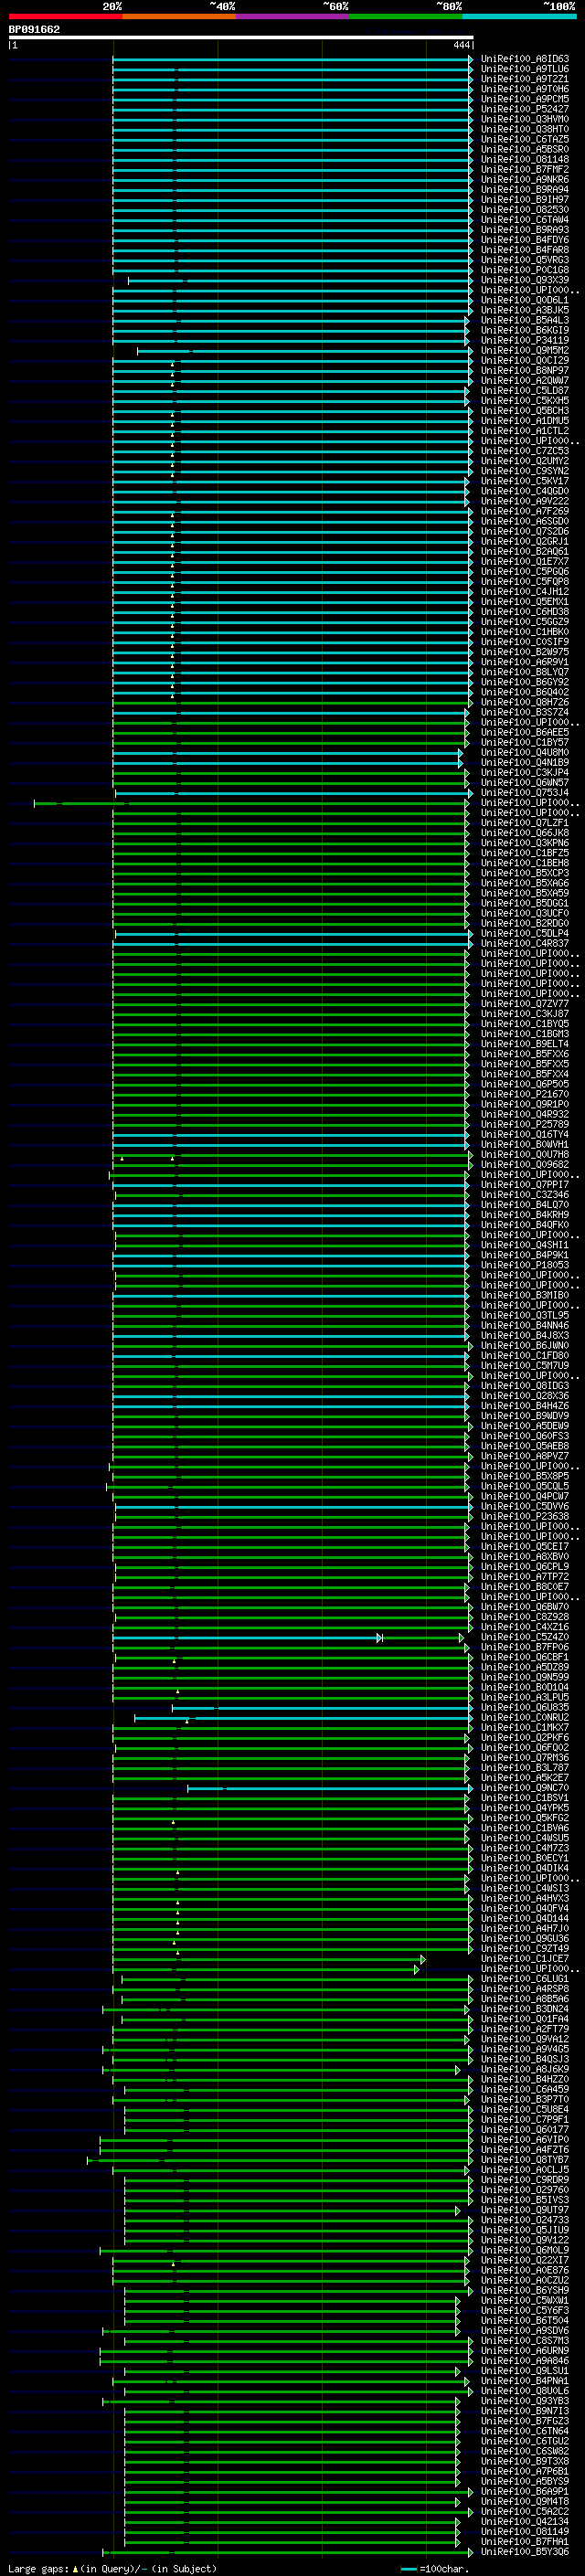The width and height of the screenshot is (585, 2576).
Task: Select hit UniRef100_B6KGI9
Action: (x=525, y=330)
